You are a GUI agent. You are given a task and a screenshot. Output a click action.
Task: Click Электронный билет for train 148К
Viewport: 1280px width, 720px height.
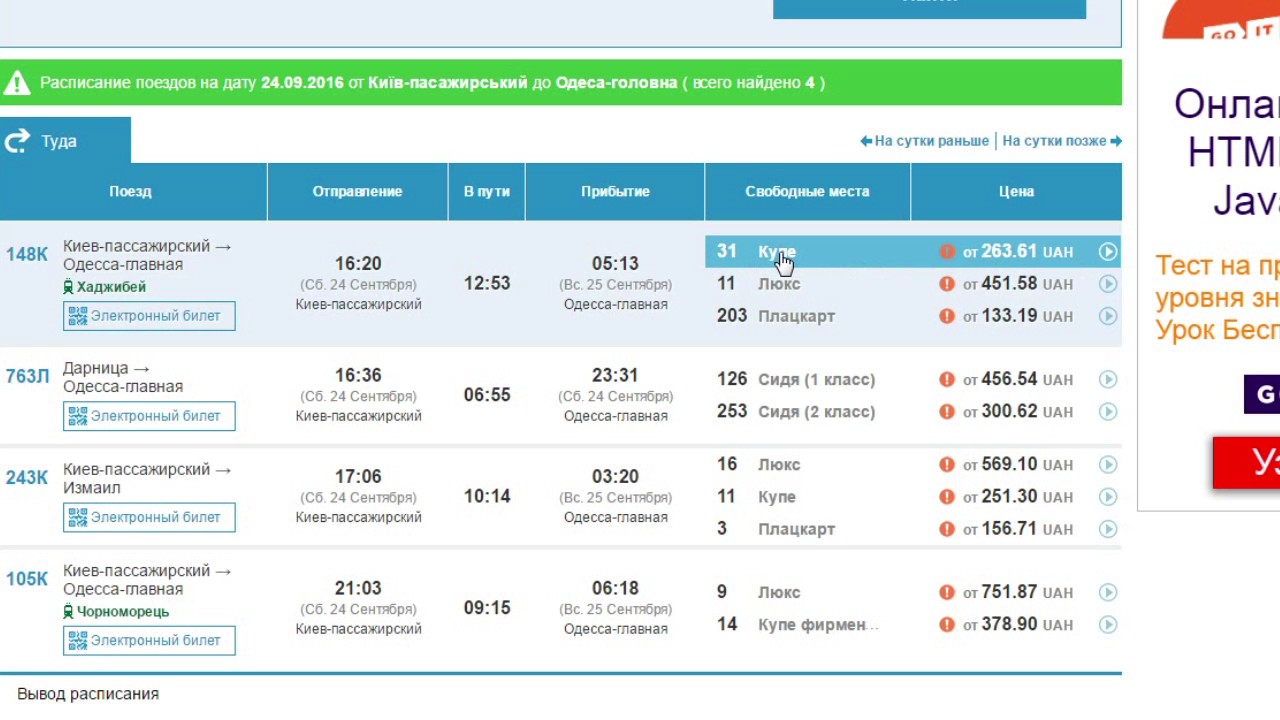[149, 316]
